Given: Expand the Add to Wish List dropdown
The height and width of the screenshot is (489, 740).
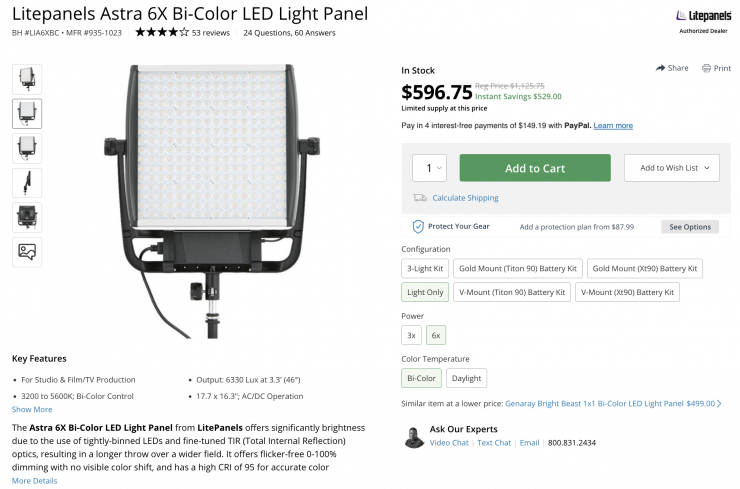Looking at the screenshot, I should click(x=671, y=168).
